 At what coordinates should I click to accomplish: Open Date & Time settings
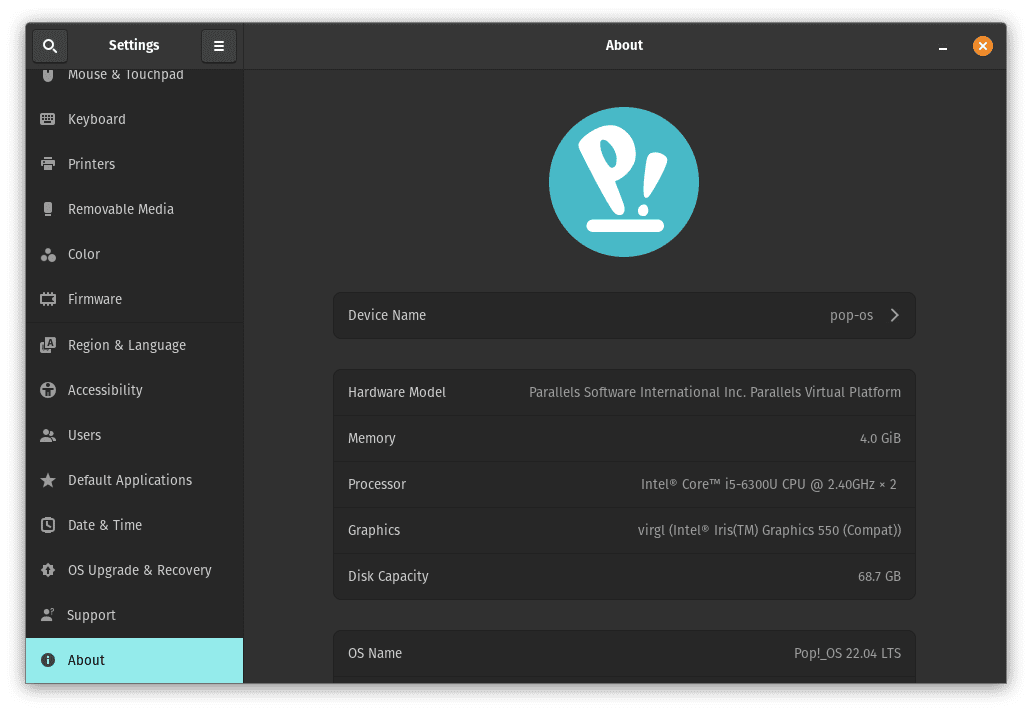pos(134,525)
